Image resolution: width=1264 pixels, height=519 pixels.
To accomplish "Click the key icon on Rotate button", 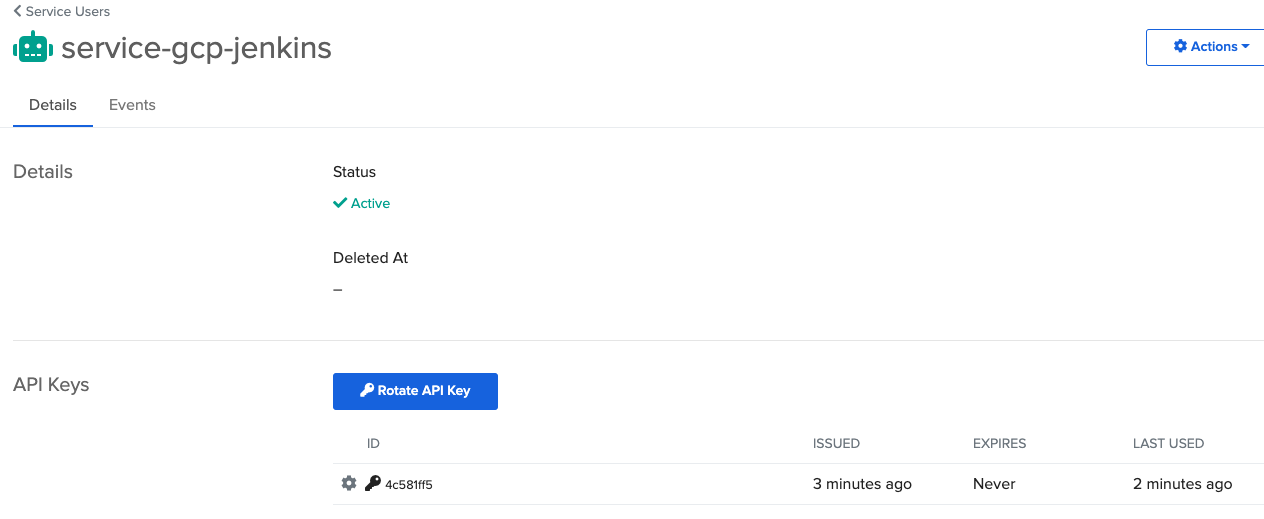I will click(367, 390).
